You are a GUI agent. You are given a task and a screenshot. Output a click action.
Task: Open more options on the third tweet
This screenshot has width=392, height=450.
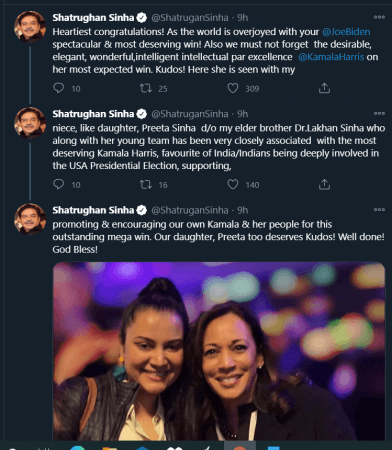(x=379, y=210)
